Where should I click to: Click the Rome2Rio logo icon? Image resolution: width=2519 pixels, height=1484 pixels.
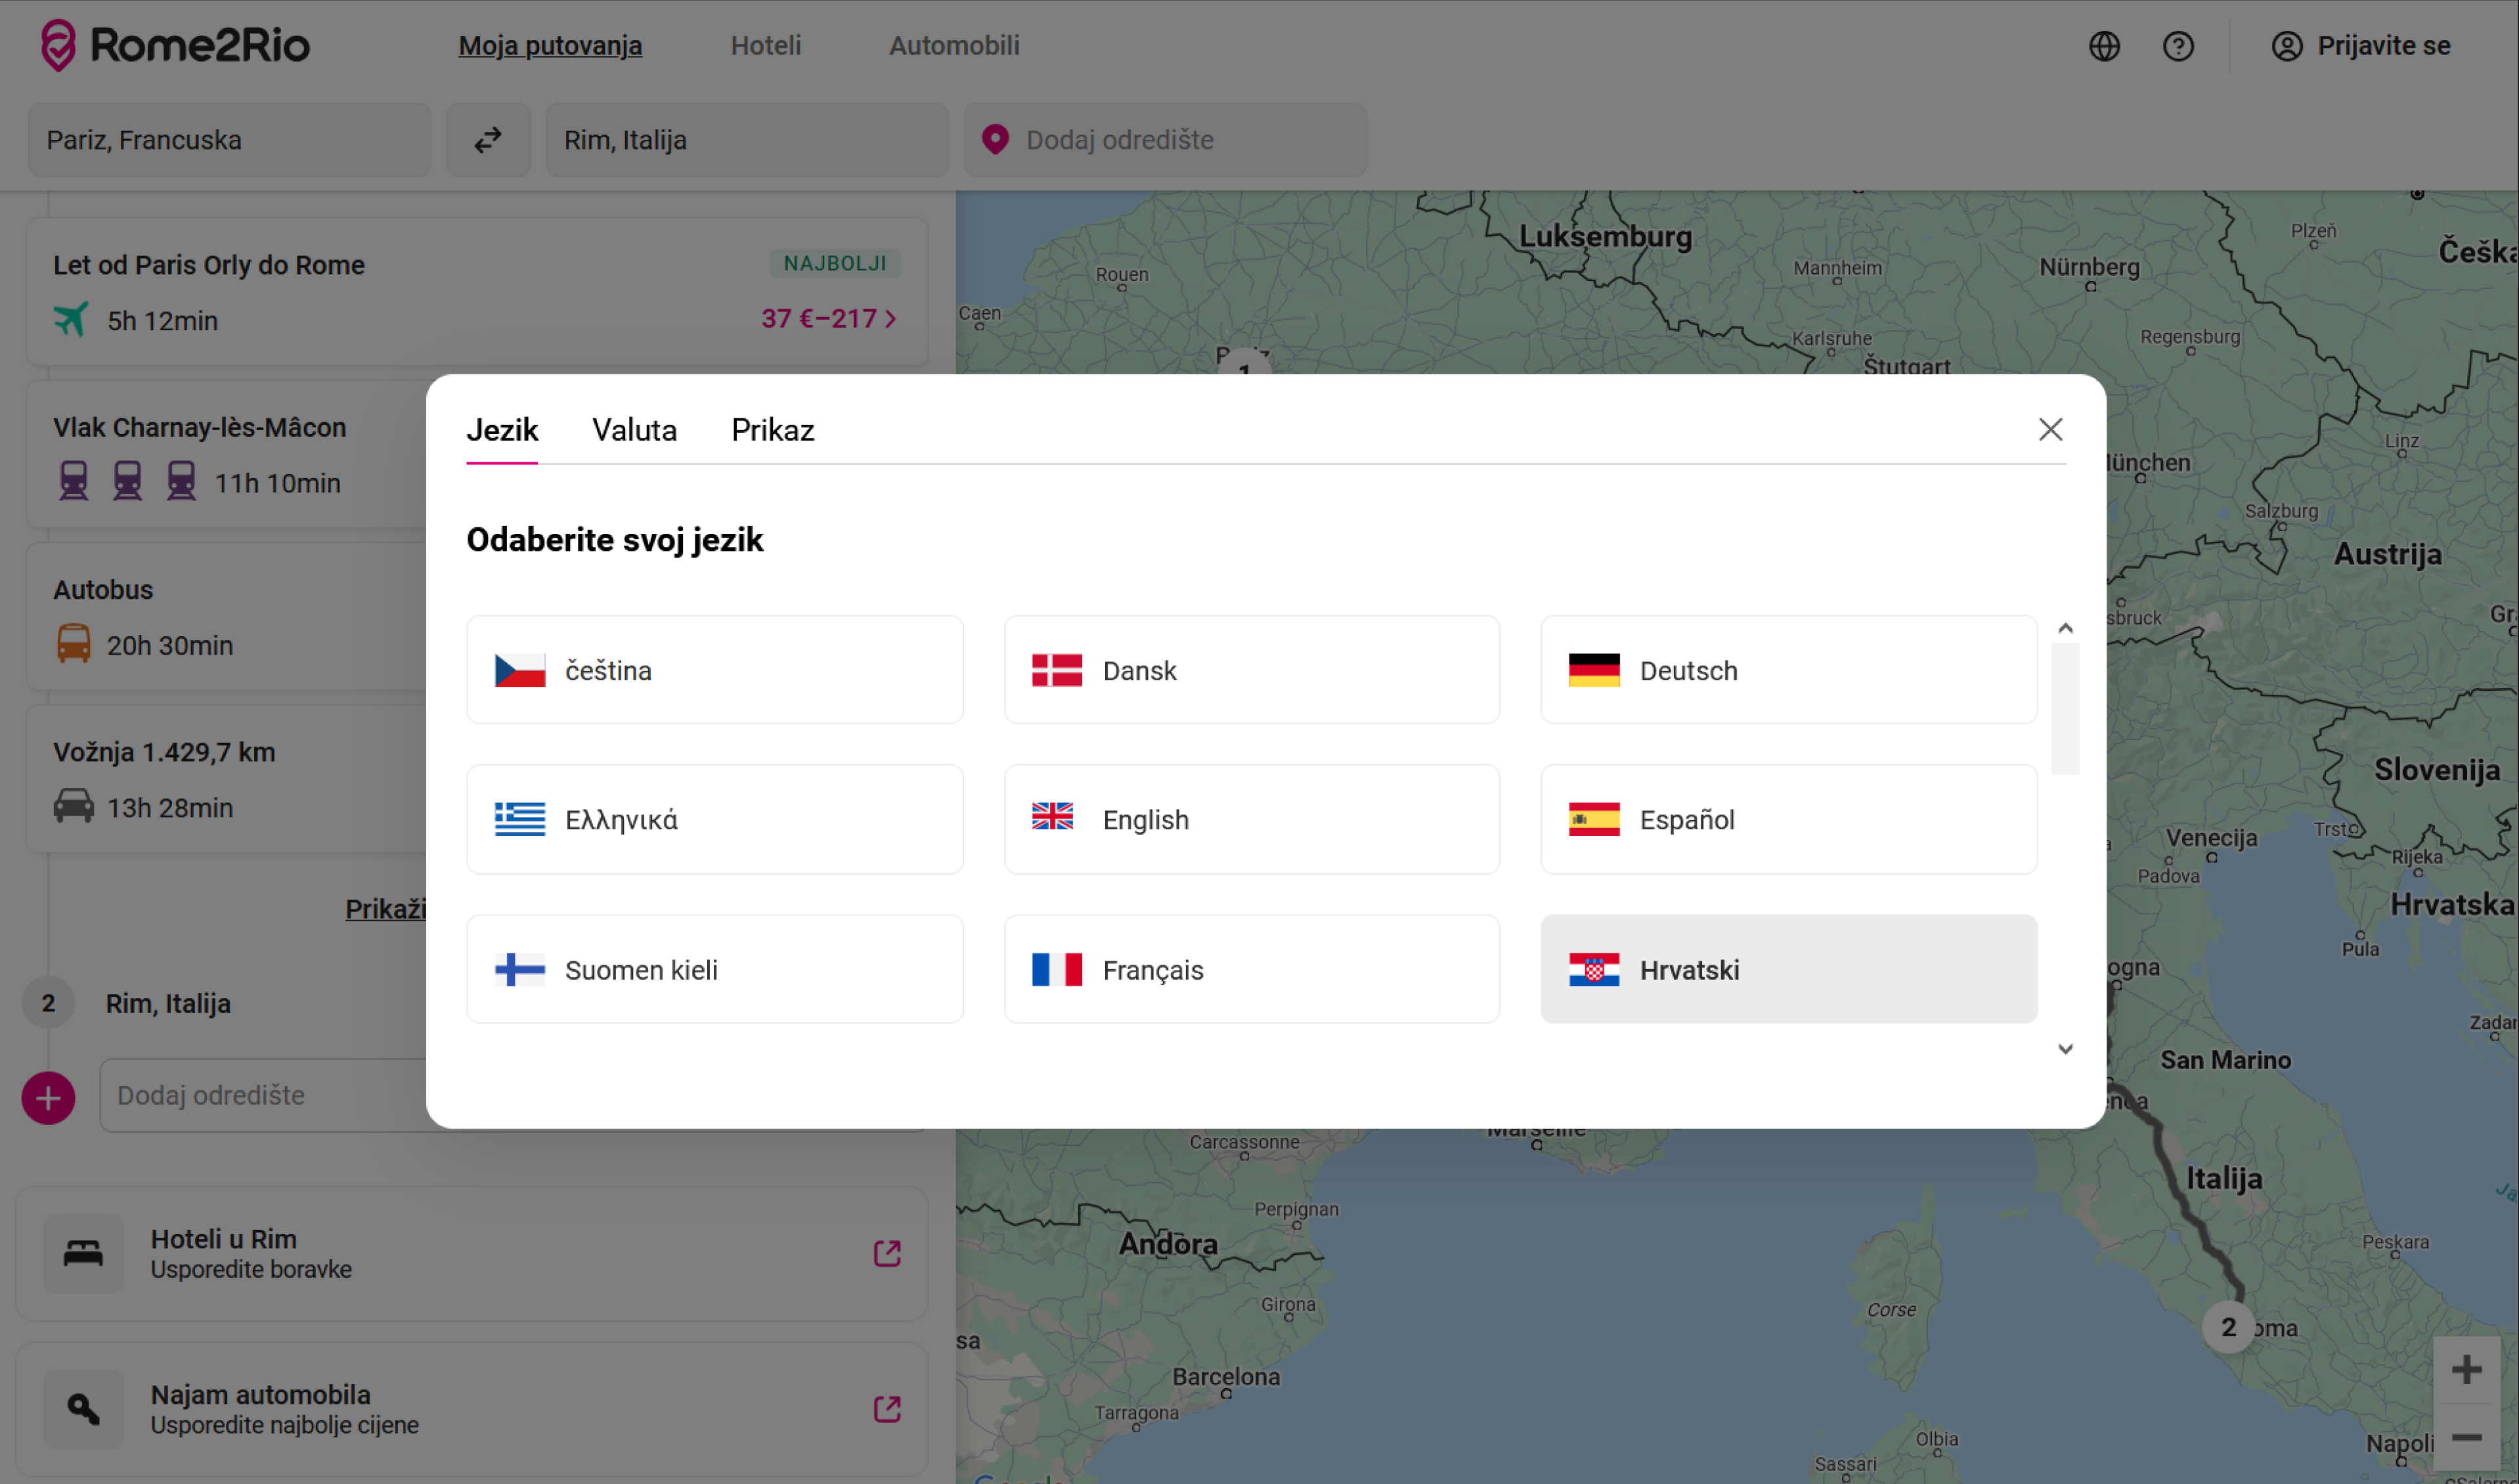tap(58, 45)
